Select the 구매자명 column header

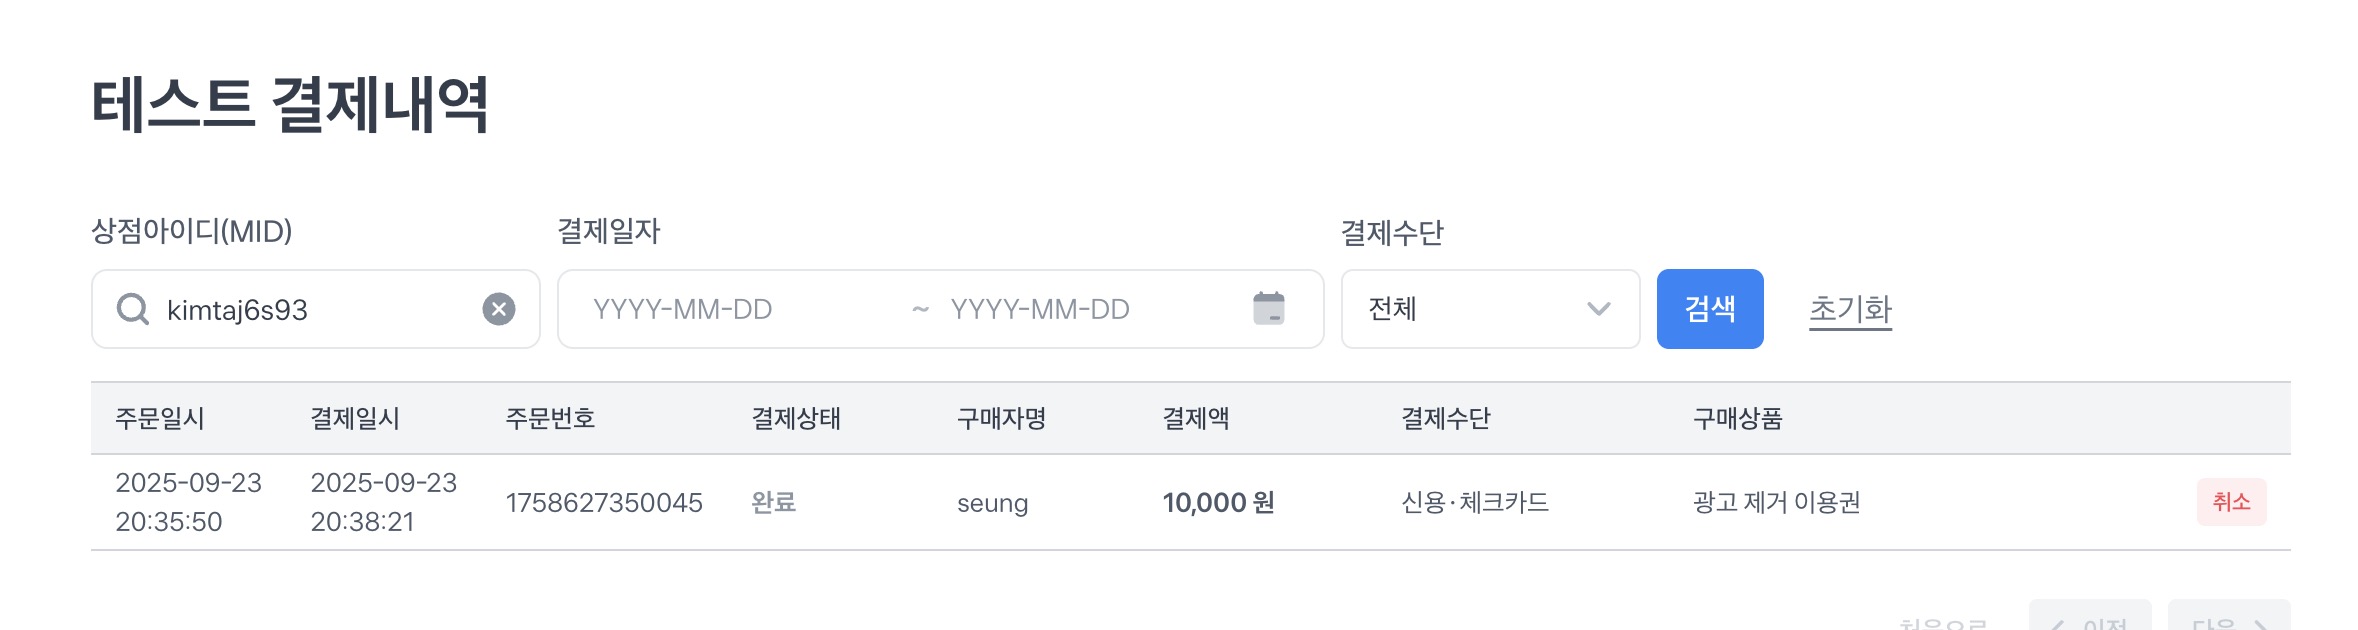(1001, 418)
